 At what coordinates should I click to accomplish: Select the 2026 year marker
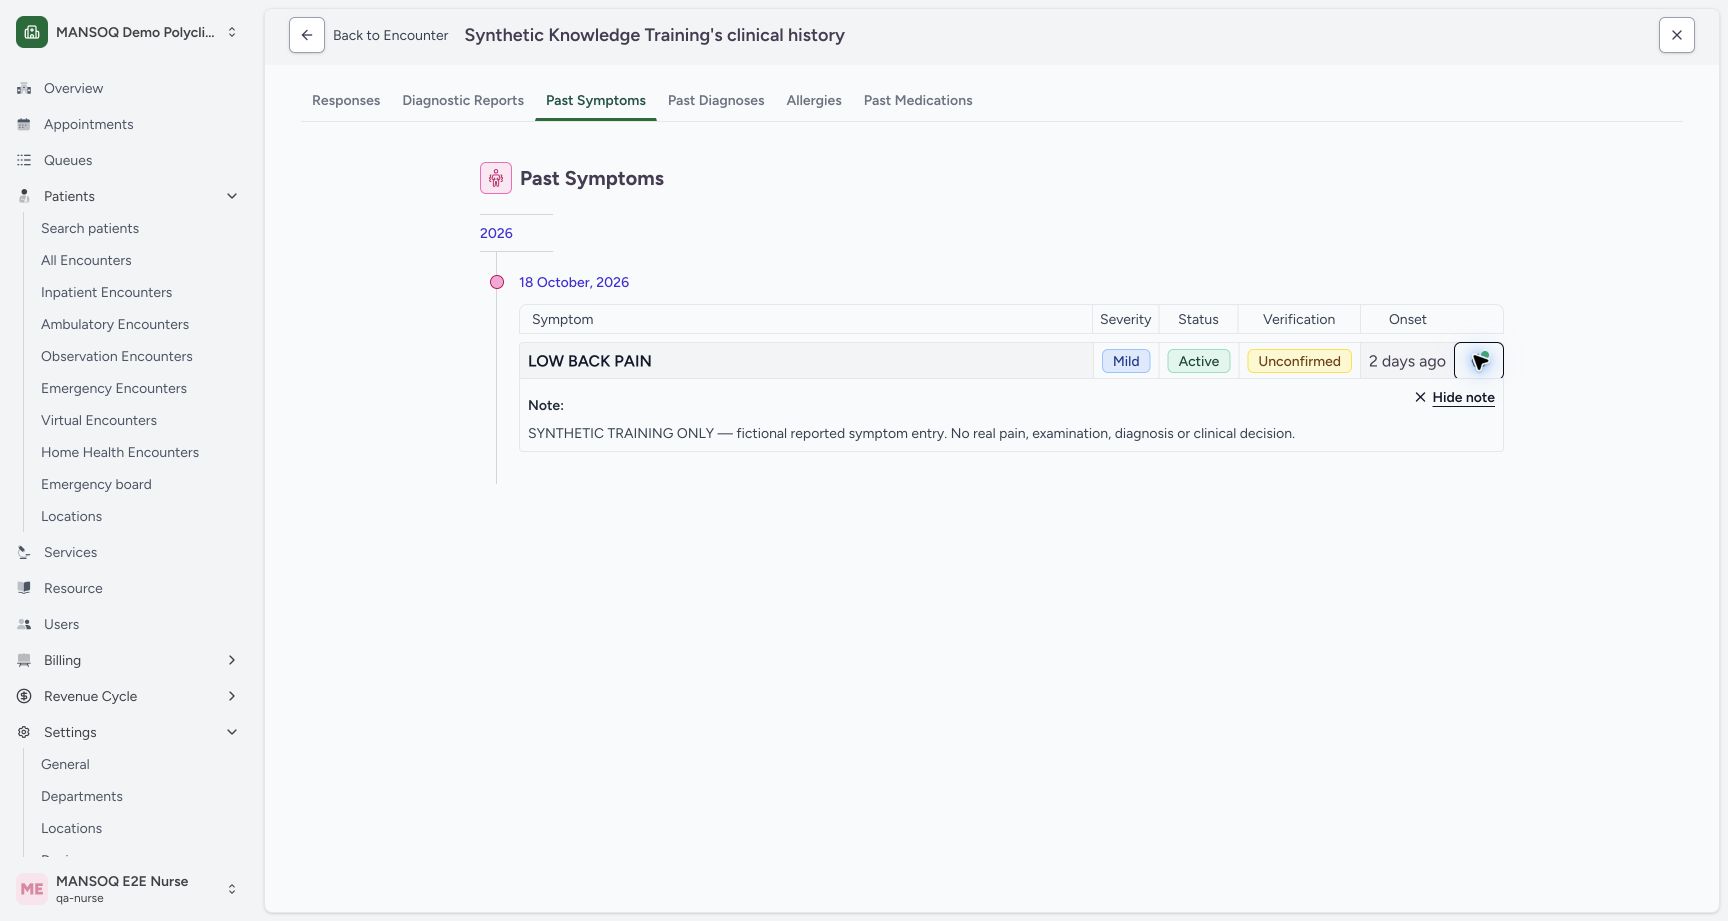[x=496, y=233]
